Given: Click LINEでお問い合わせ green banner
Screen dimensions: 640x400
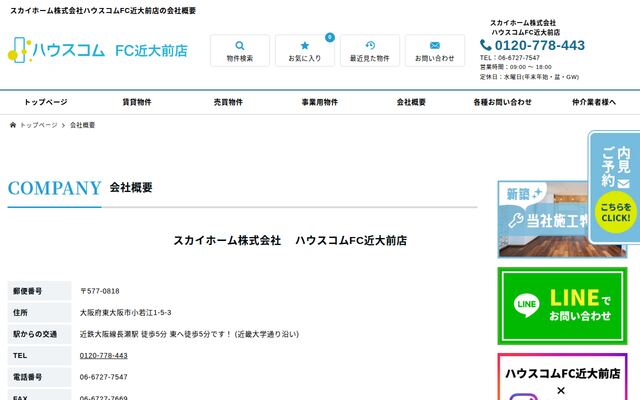Looking at the screenshot, I should 562,306.
